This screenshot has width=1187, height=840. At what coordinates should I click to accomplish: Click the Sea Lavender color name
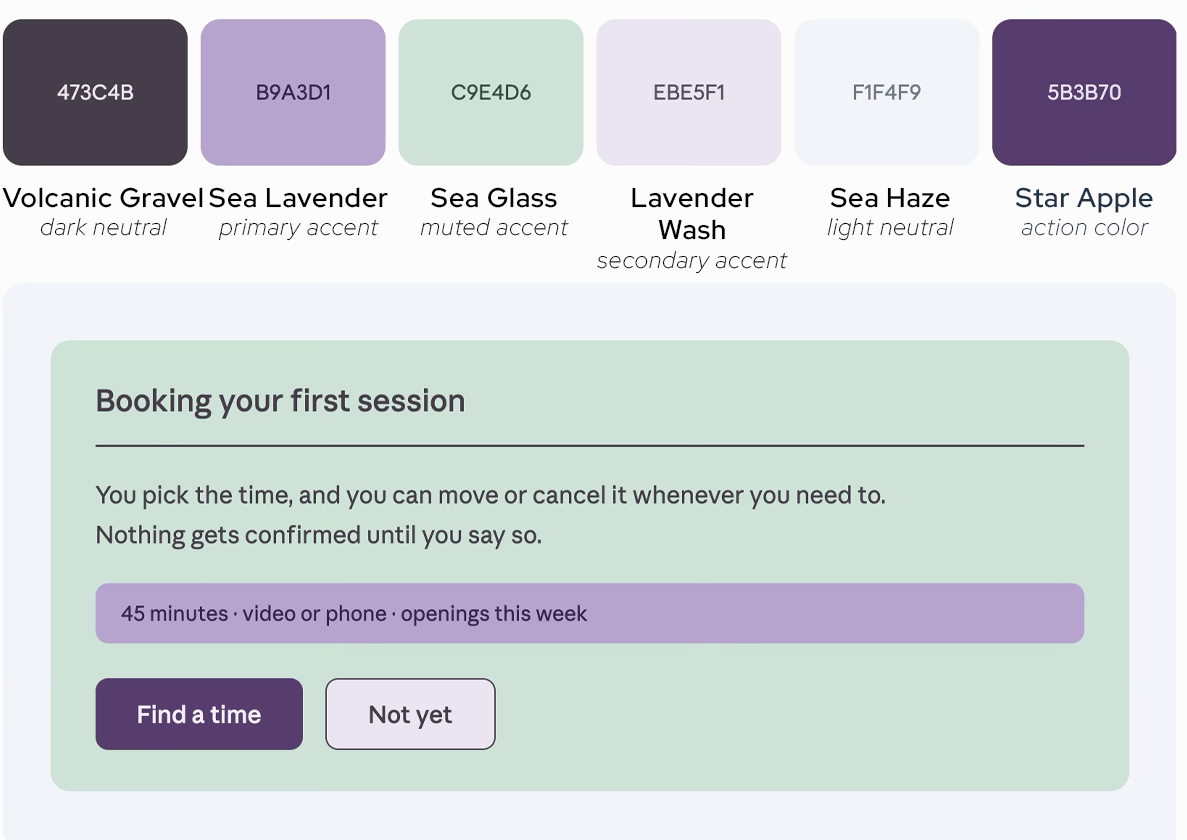tap(298, 198)
